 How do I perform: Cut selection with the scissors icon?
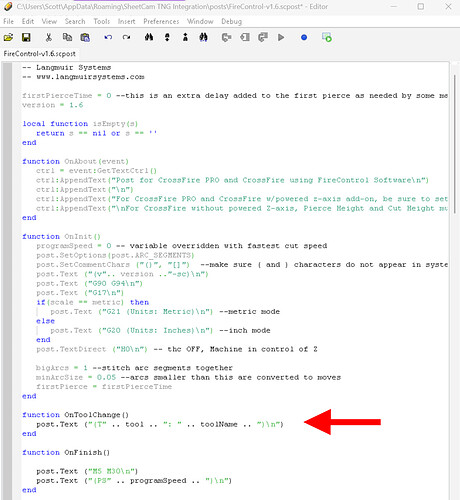(49, 37)
